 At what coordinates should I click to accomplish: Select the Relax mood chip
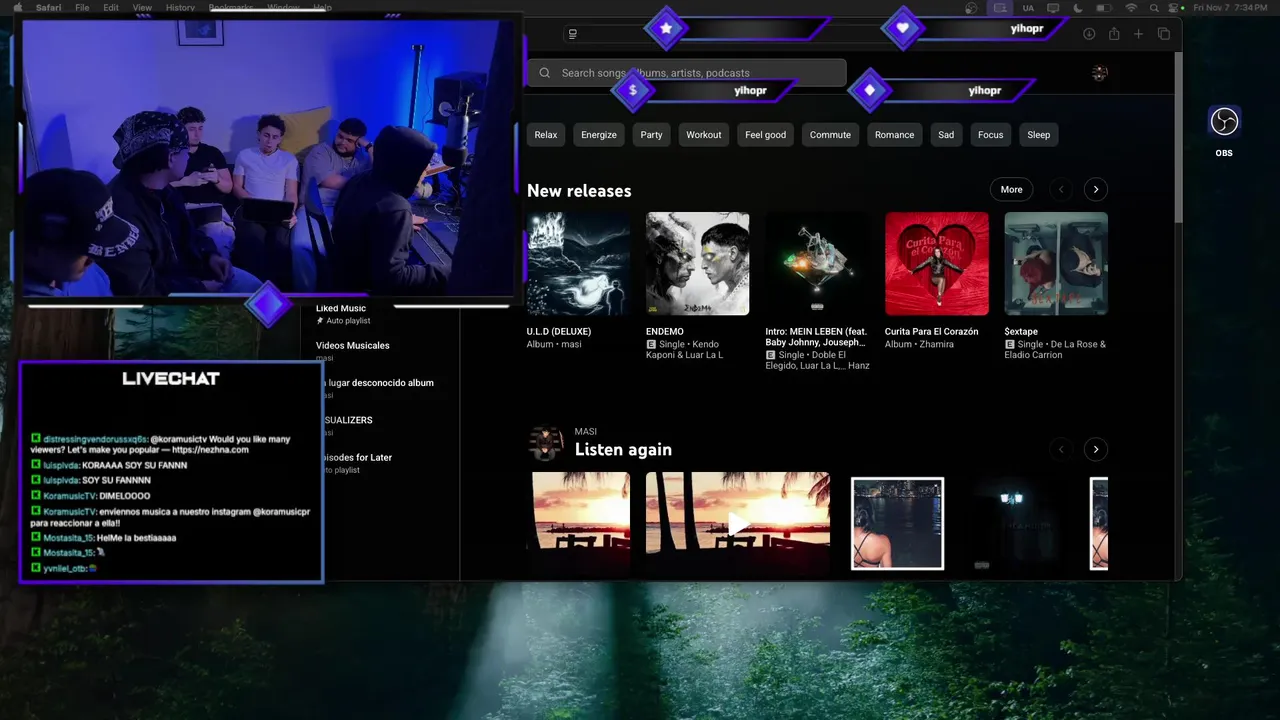[x=545, y=135]
